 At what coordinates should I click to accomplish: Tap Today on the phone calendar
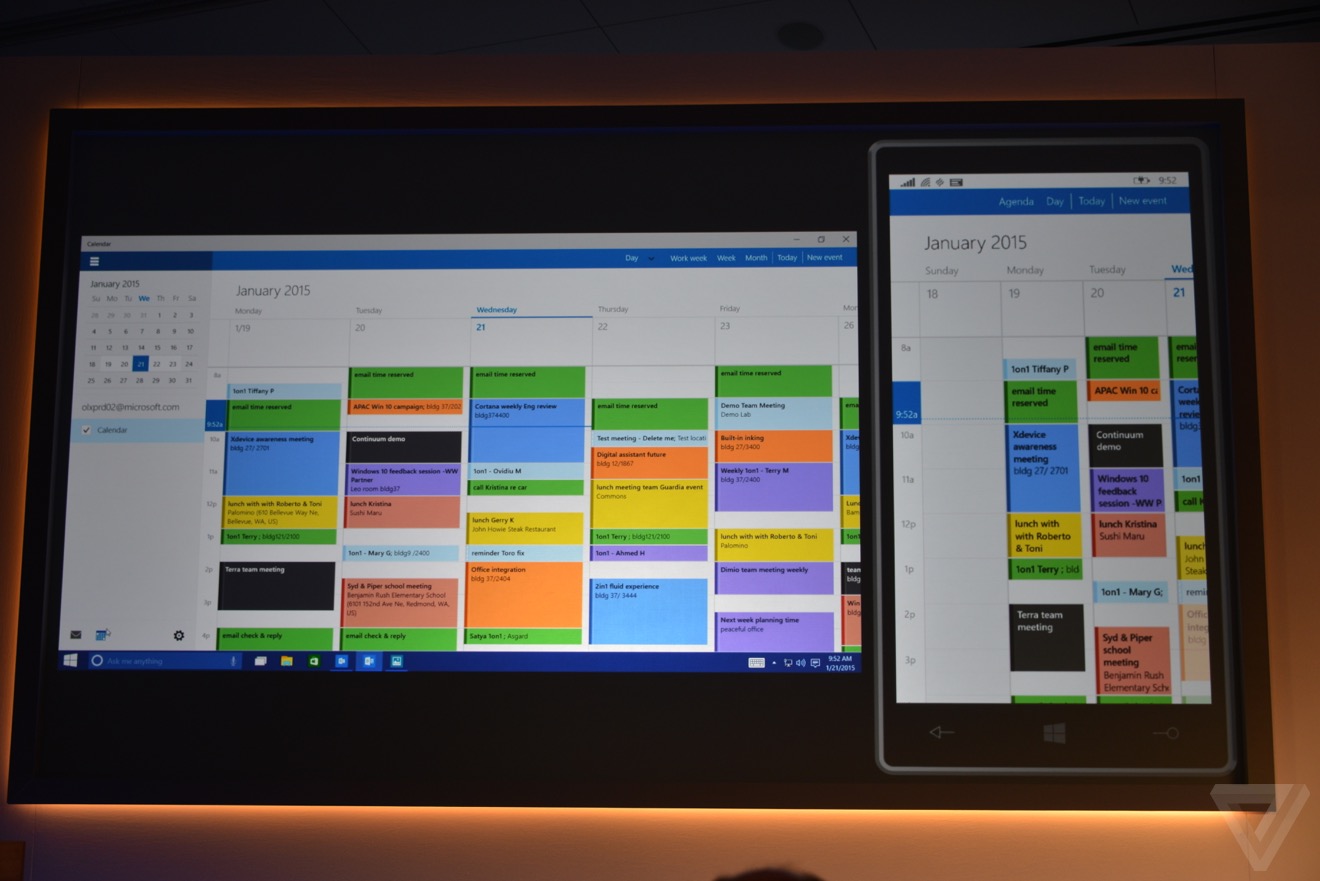1091,201
